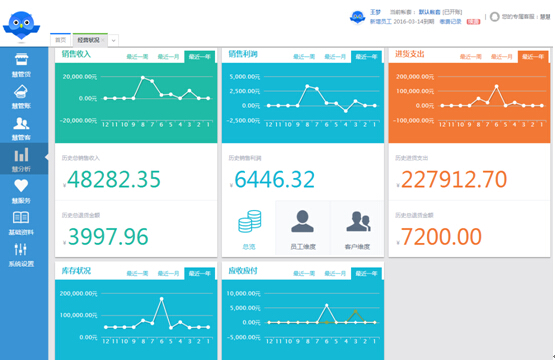Open the 慧服务 heart icon

tap(21, 186)
